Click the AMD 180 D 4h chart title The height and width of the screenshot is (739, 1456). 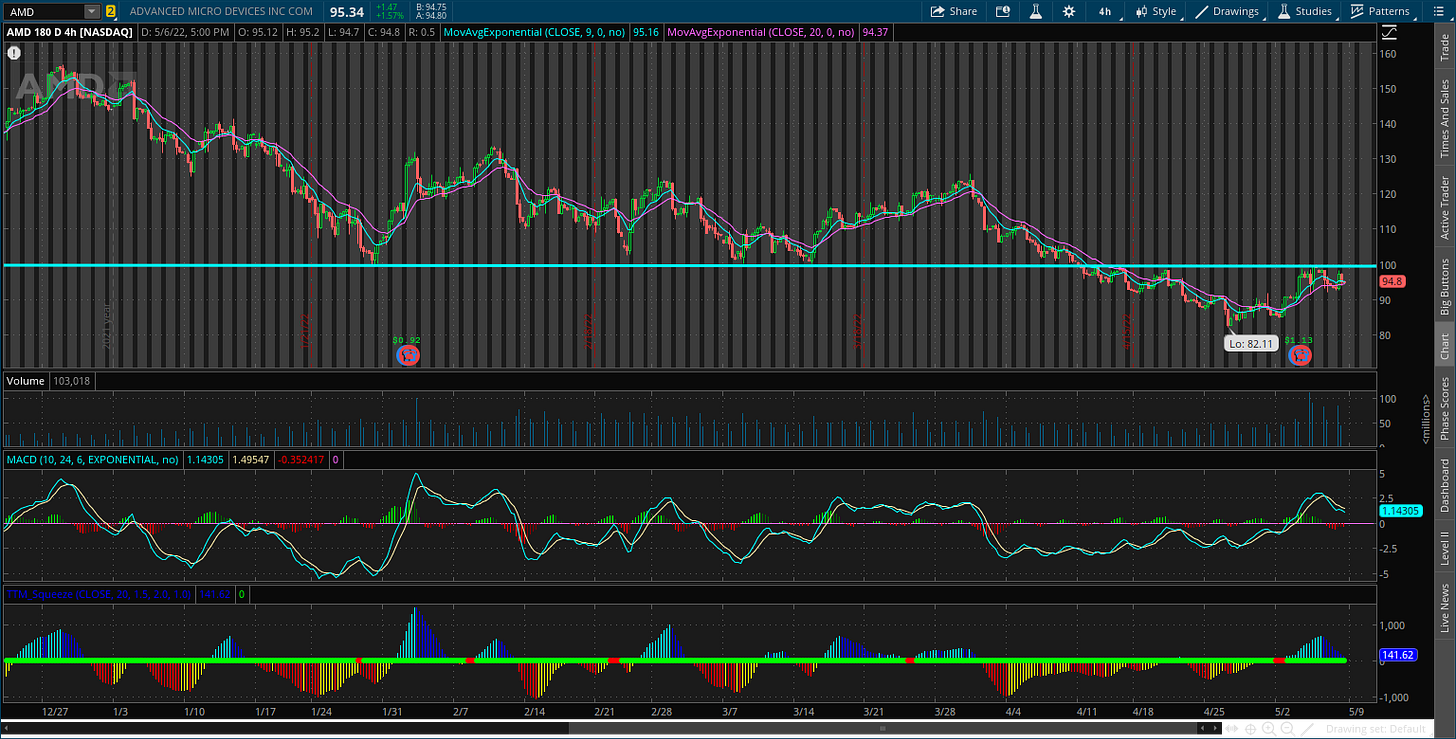point(69,32)
